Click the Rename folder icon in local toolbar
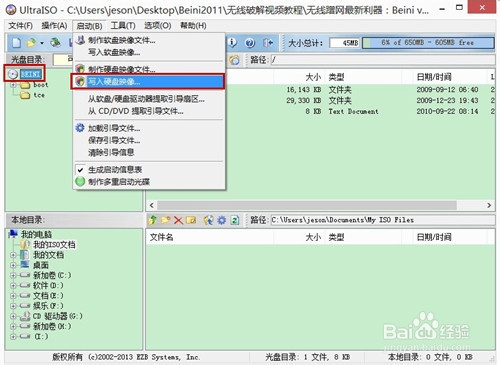 click(191, 220)
